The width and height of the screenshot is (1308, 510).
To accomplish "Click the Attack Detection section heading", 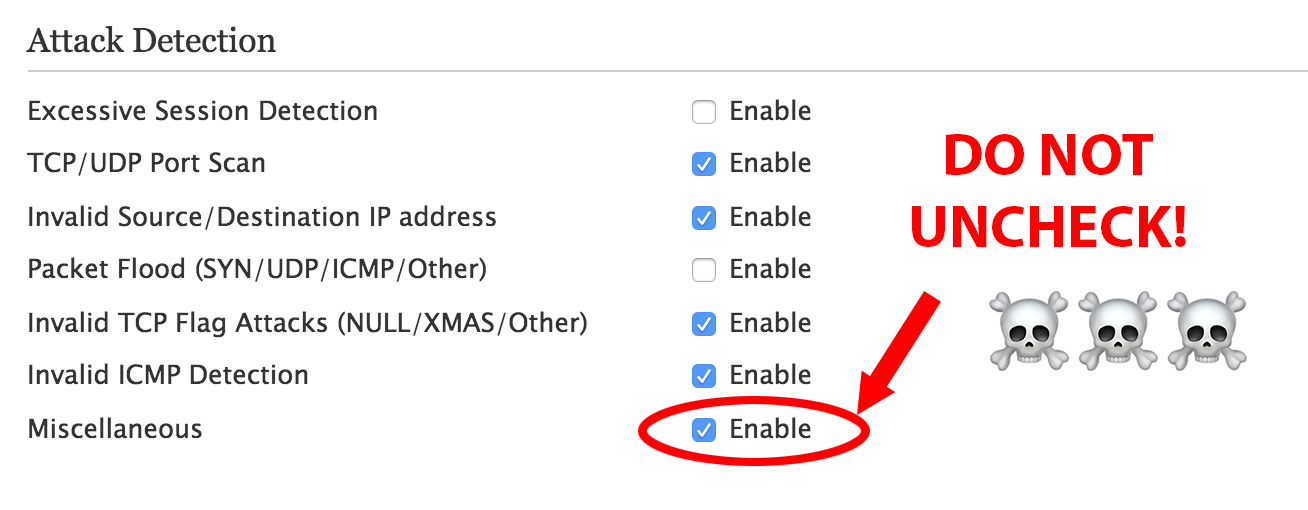I will pos(151,41).
